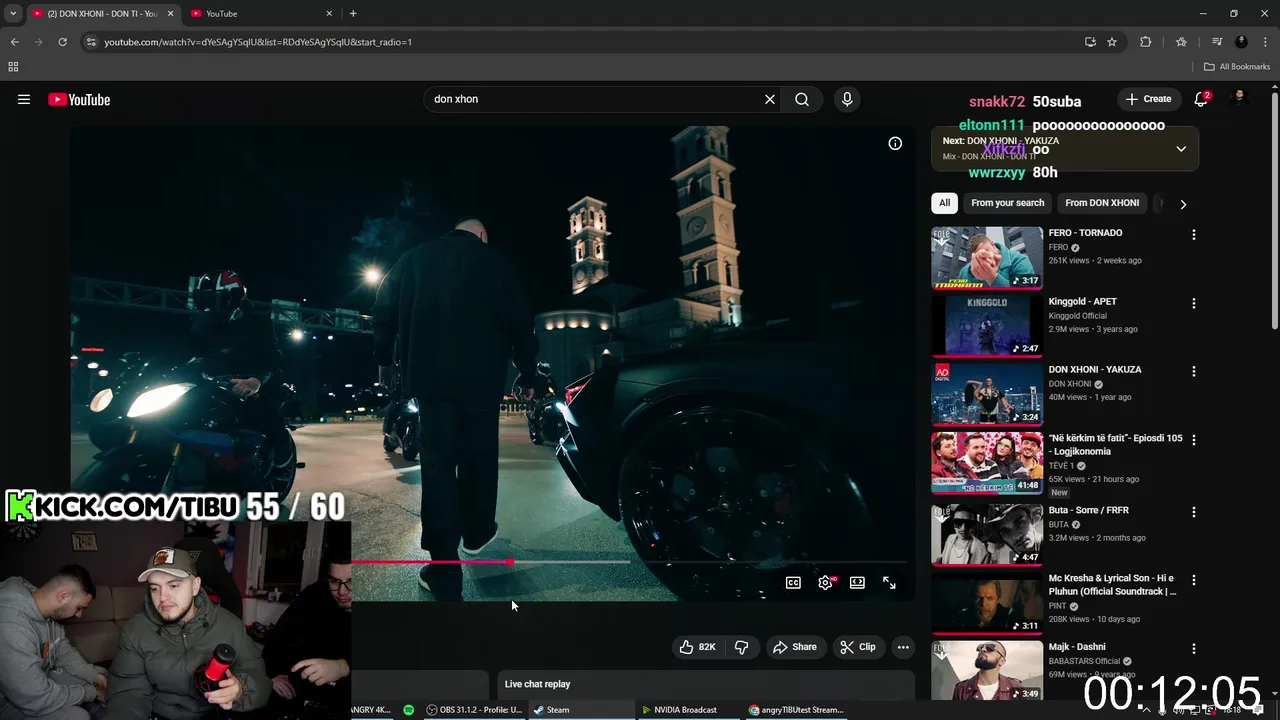Click the browser address bar URL

coord(258,42)
